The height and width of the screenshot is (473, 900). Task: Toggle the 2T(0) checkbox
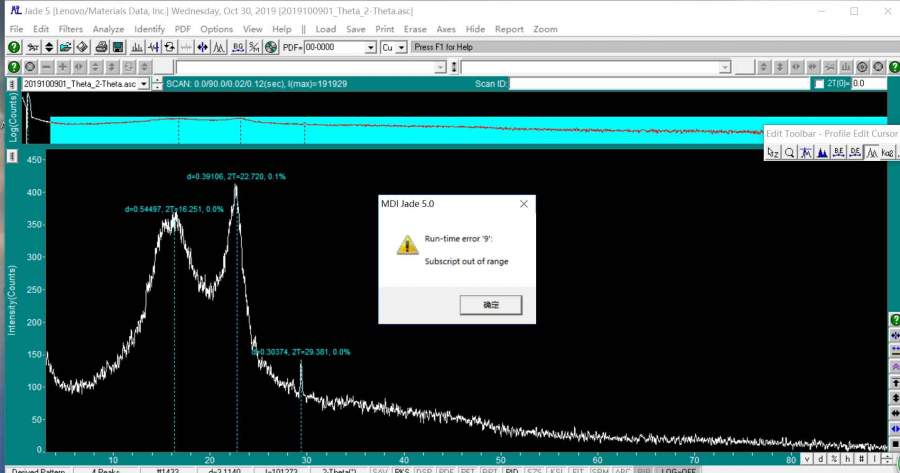(819, 84)
